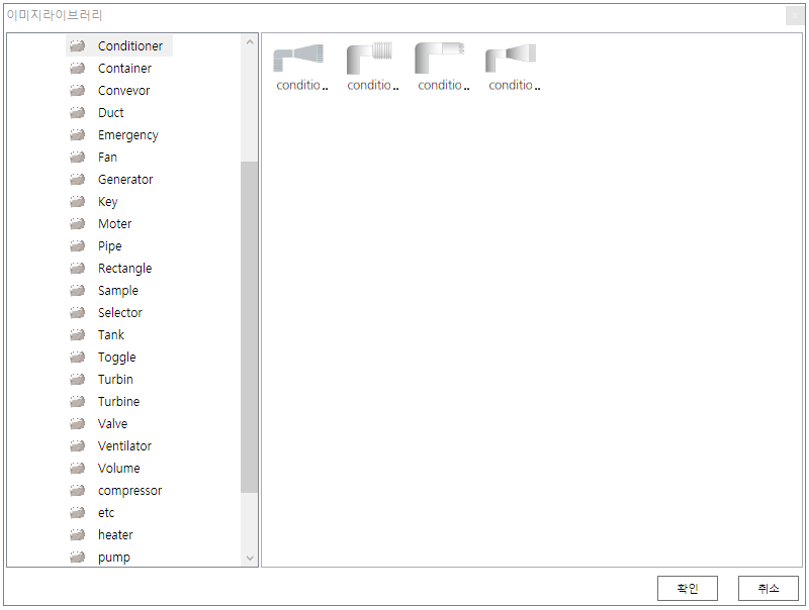Screen dimensions: 809x610
Task: Select the fourth conditioner thumbnail with small nozzle
Action: click(511, 58)
